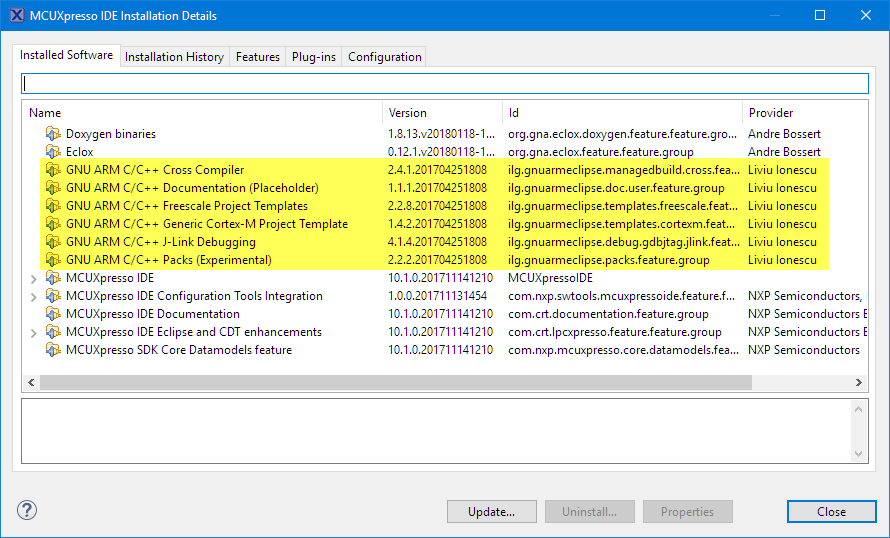Select the Doxygen binaries row
This screenshot has width=890, height=538.
(445, 134)
